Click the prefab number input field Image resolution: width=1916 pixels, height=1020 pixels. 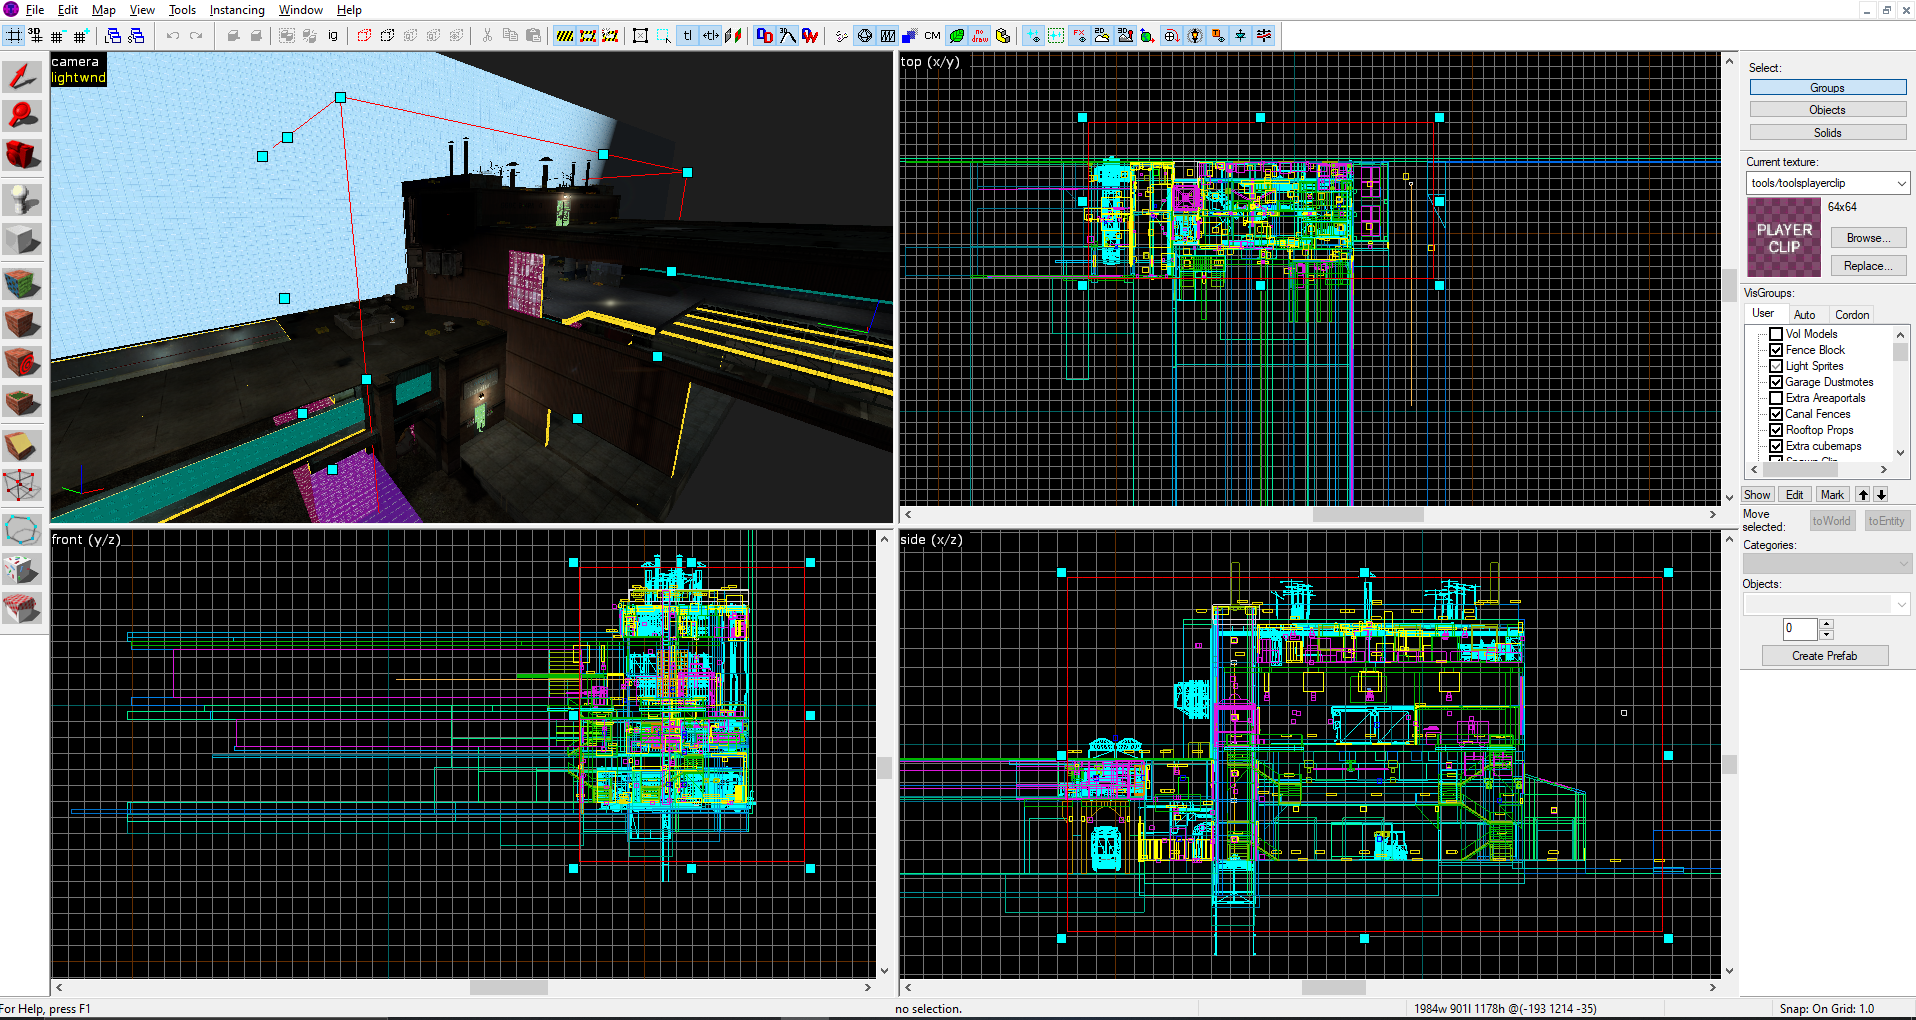pyautogui.click(x=1800, y=629)
